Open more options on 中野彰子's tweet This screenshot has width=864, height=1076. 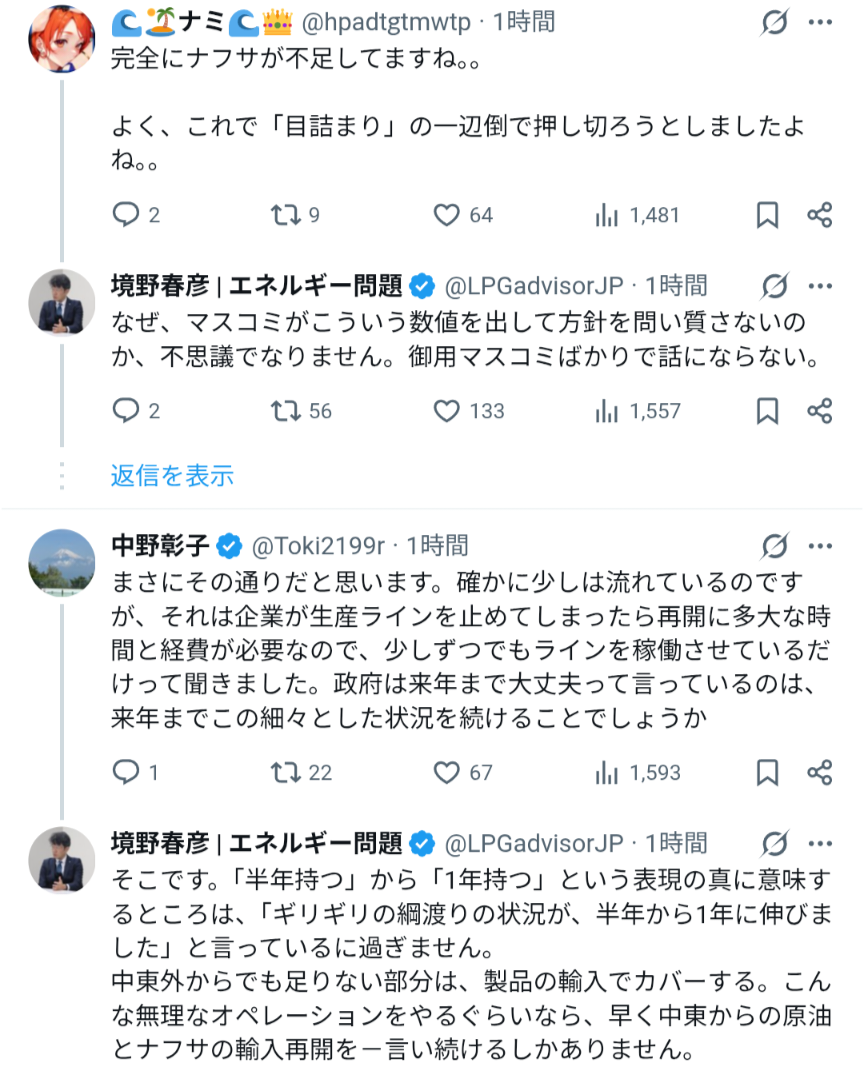click(x=820, y=546)
